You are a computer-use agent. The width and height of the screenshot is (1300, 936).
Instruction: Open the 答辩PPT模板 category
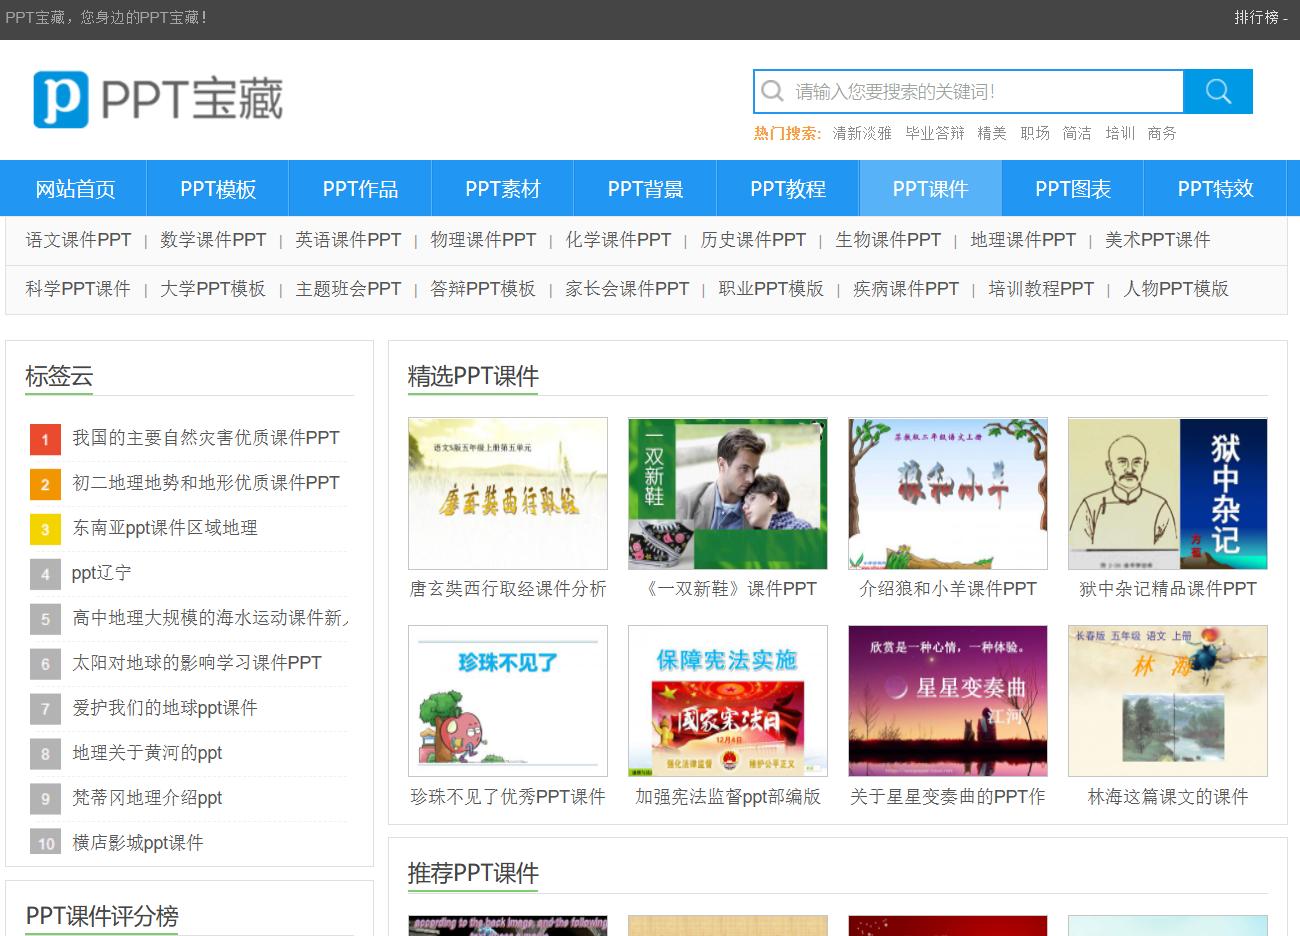483,288
